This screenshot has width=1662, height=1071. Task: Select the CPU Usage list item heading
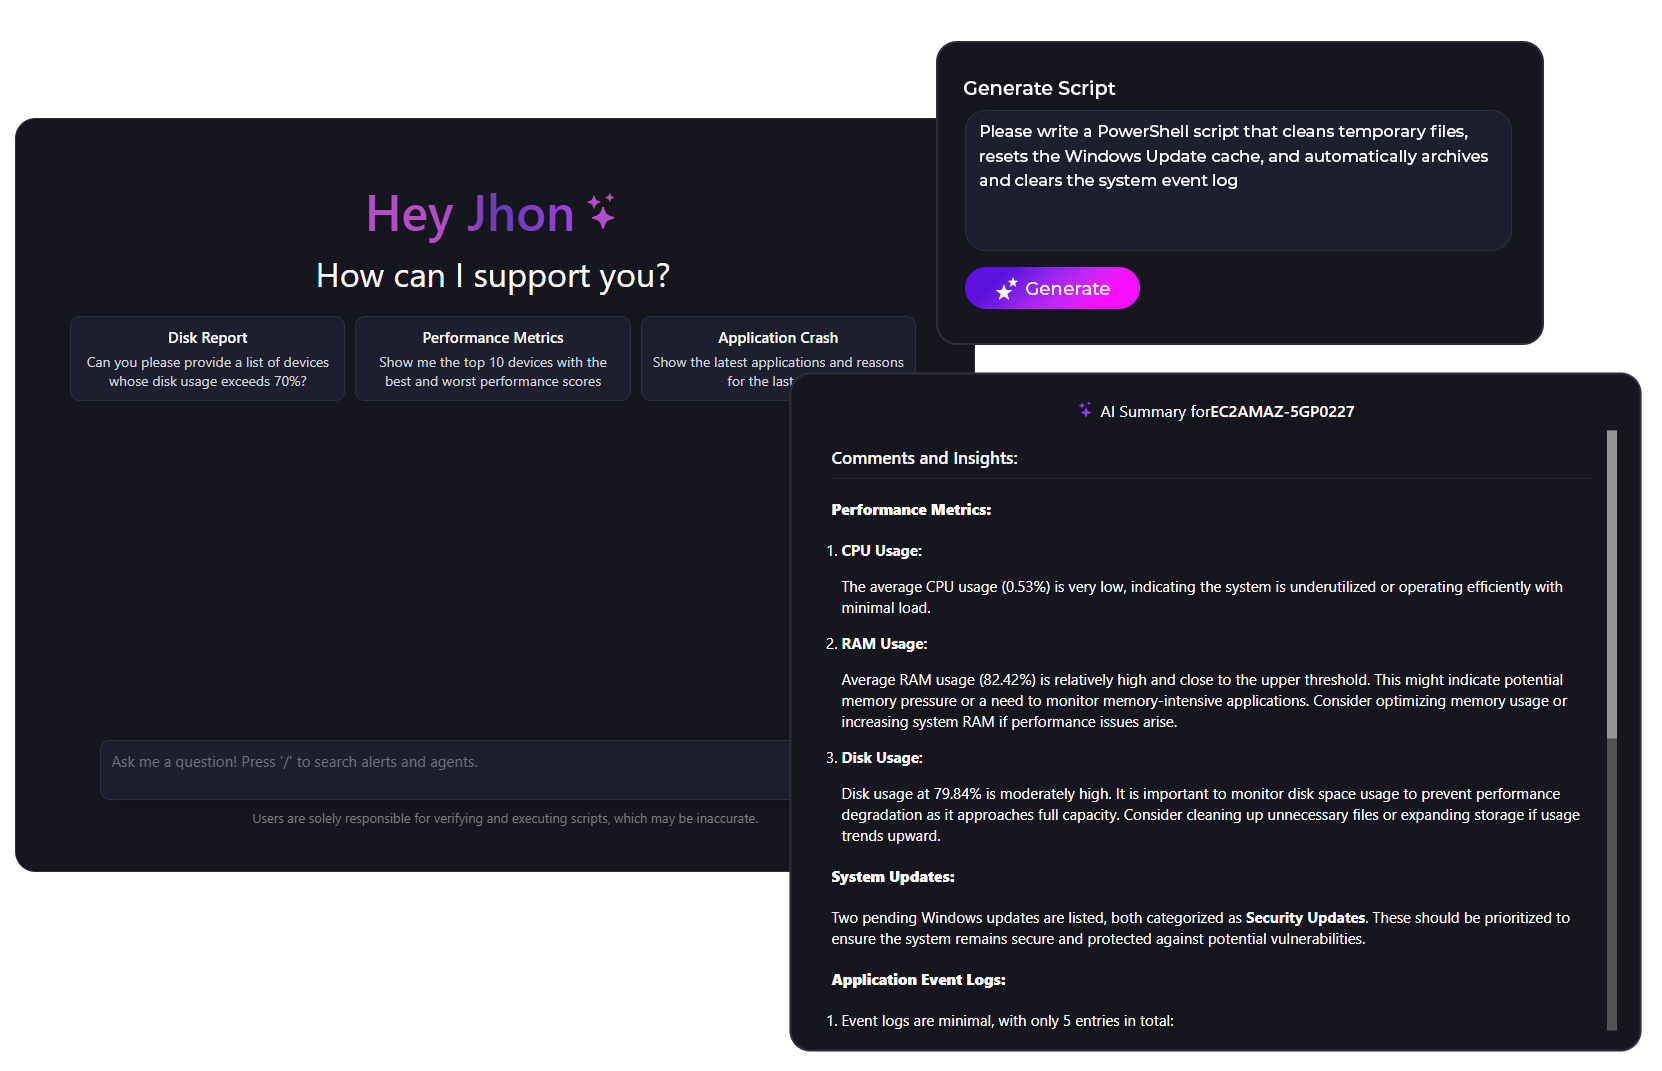pyautogui.click(x=881, y=551)
